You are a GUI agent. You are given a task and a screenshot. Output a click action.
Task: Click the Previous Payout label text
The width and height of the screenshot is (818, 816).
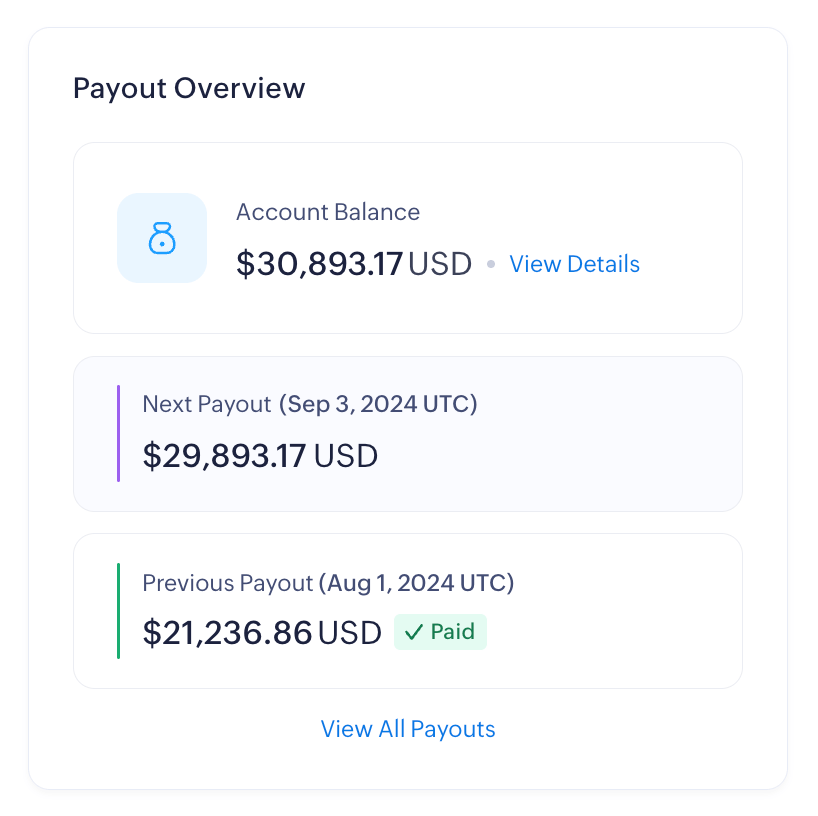[228, 583]
